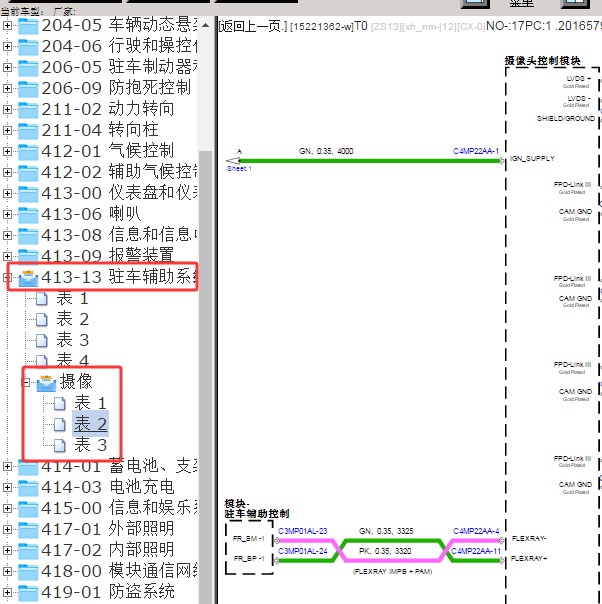Click scroll-up arrow of tree panel
This screenshot has width=602, height=604.
(x=205, y=25)
